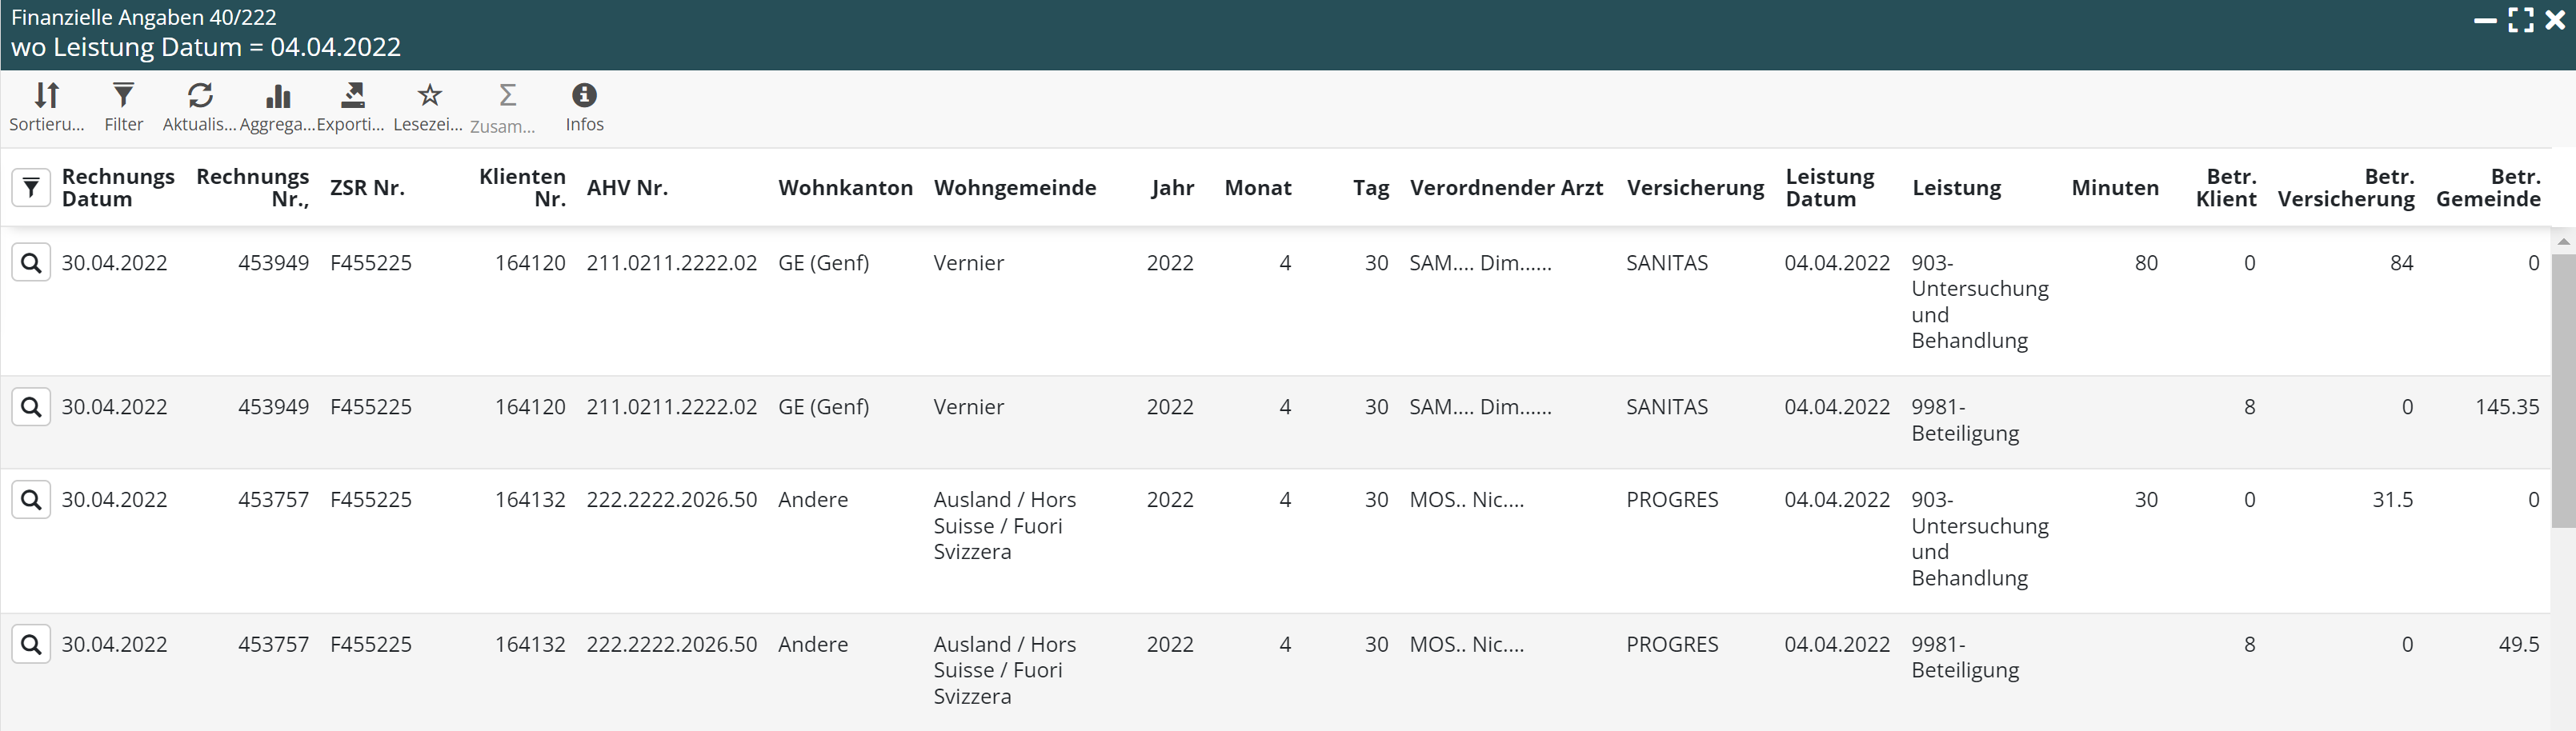The image size is (2576, 731).
Task: Click the Zusammenfassung sigma icon
Action: tap(507, 96)
